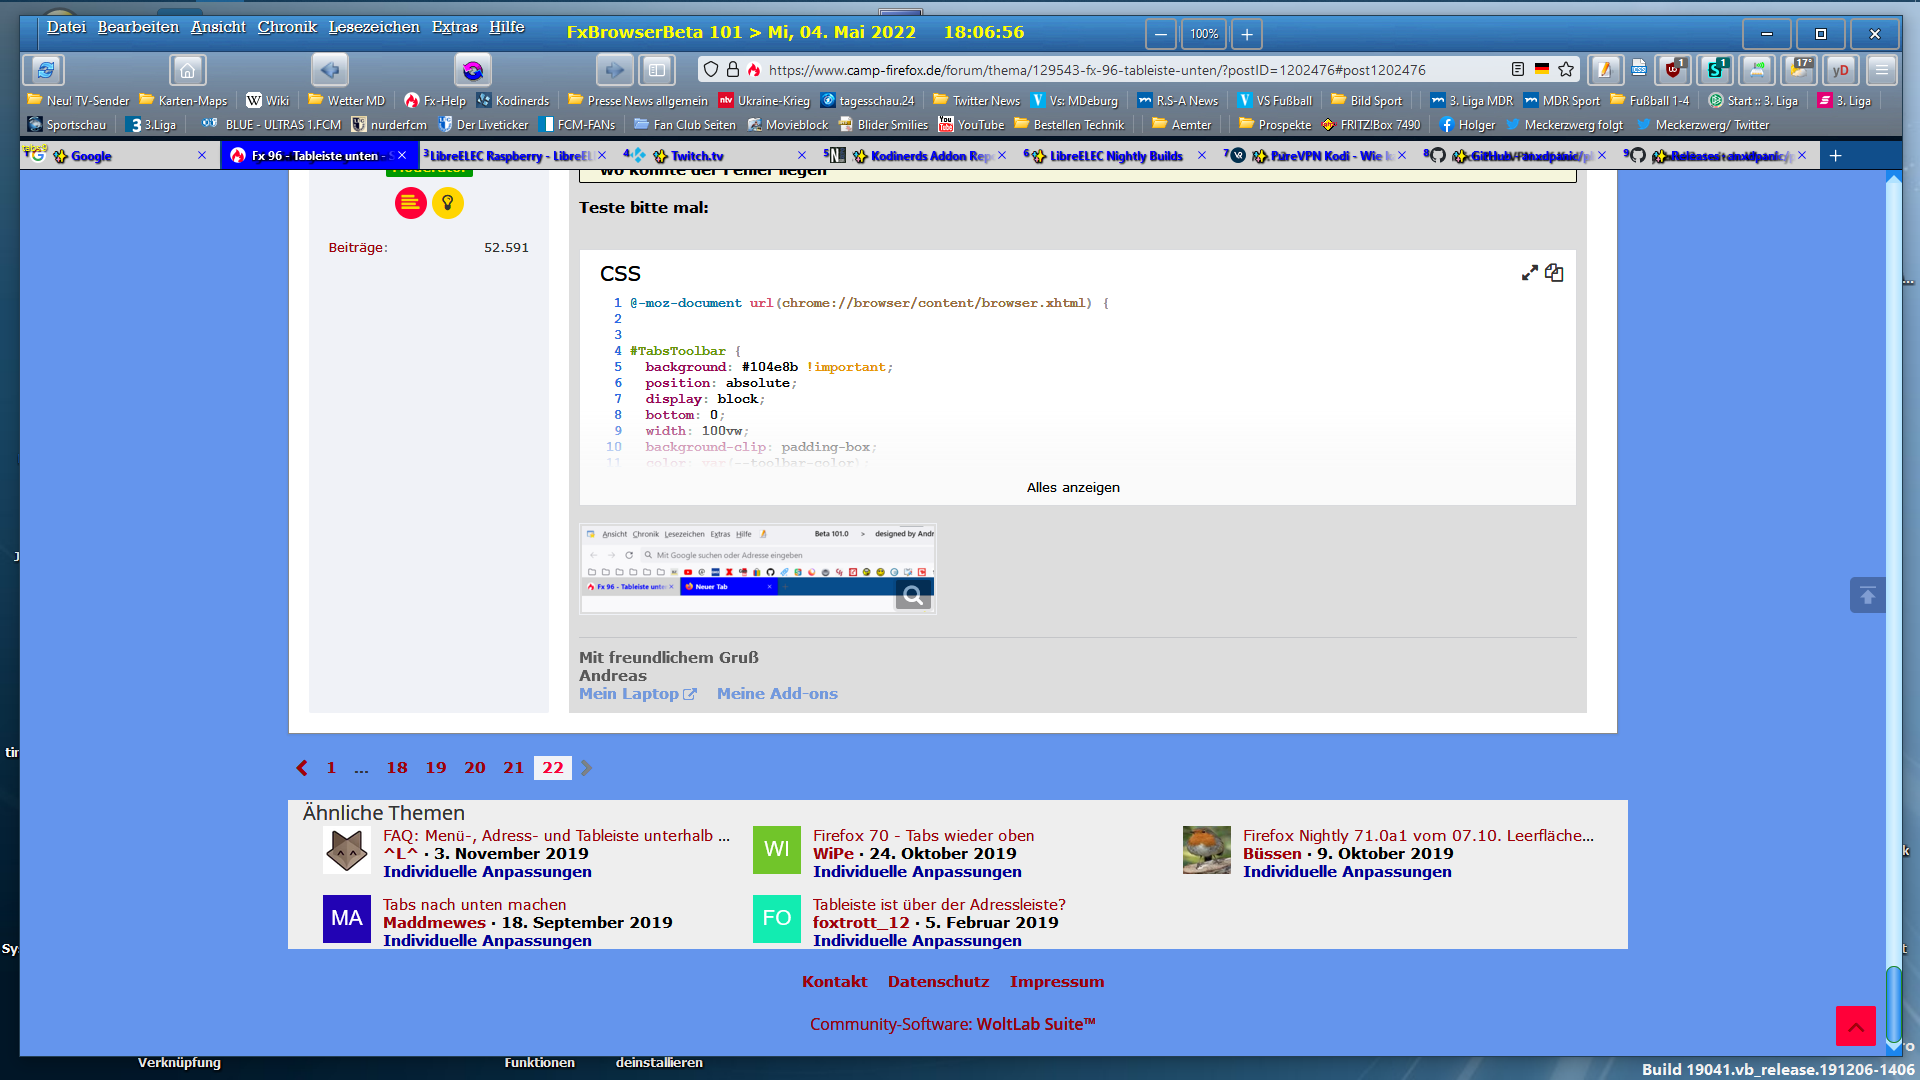Image resolution: width=1920 pixels, height=1080 pixels.
Task: Toggle bookmark star in the address bar
Action: click(x=1566, y=70)
